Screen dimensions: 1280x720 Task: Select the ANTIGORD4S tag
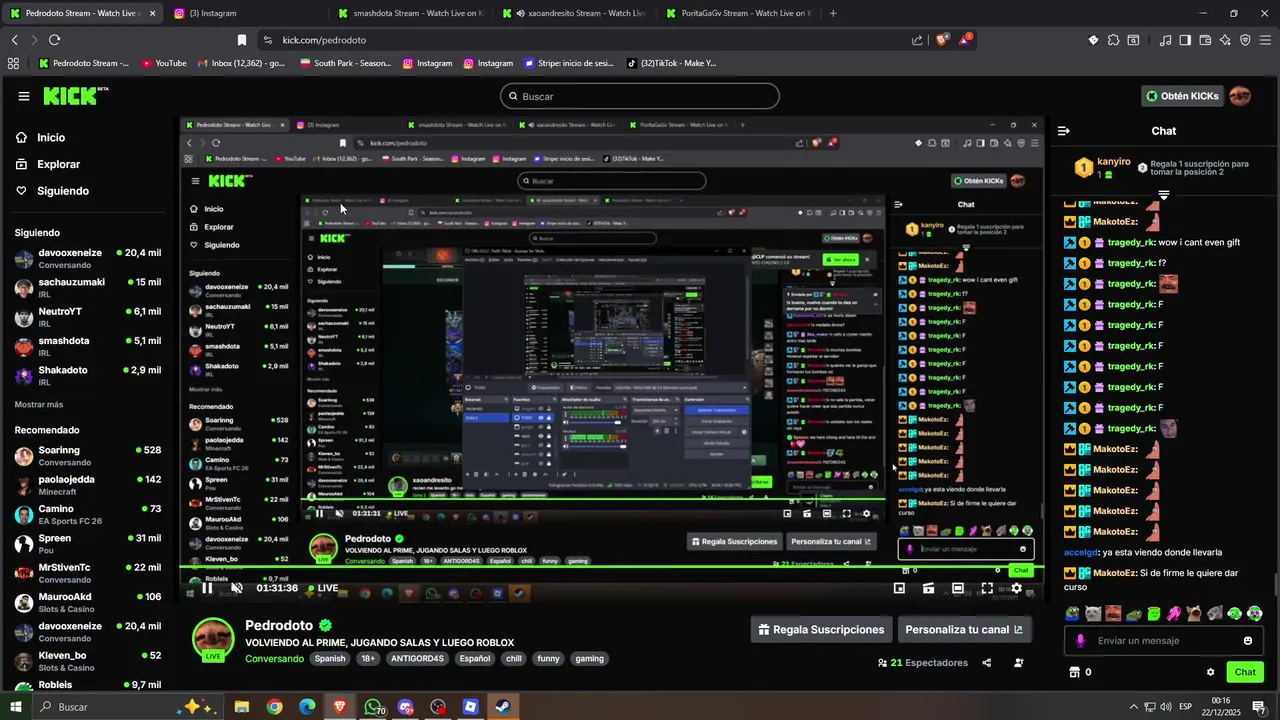point(417,659)
